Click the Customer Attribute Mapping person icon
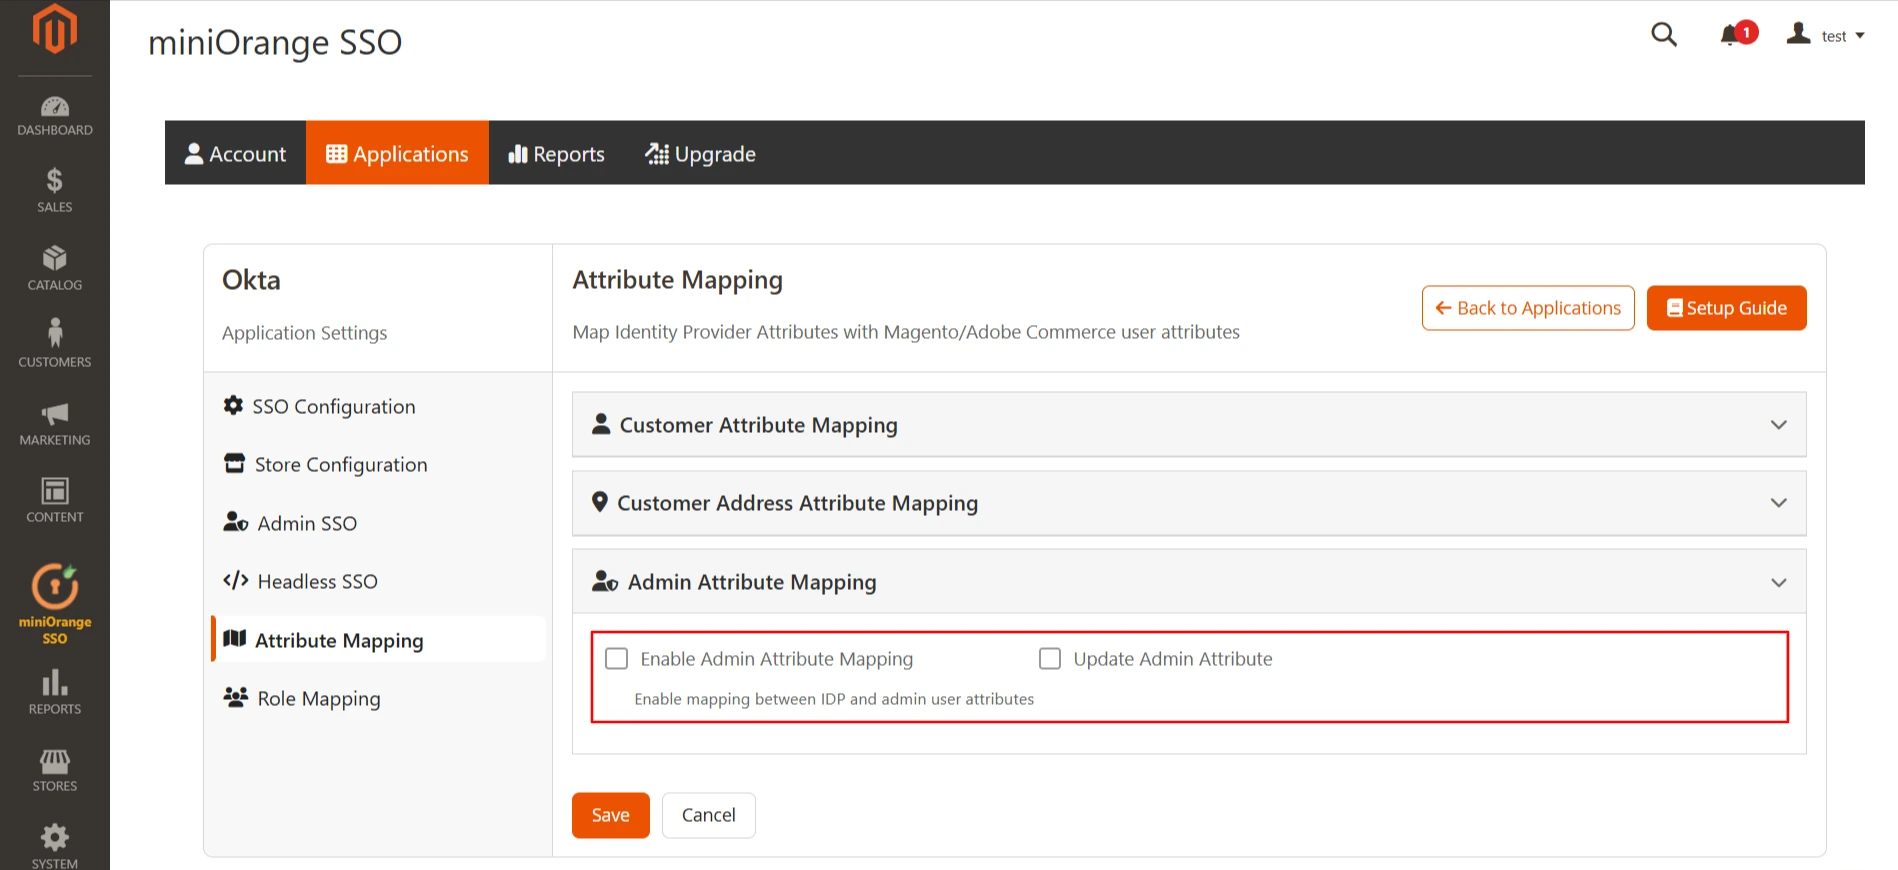The image size is (1898, 870). click(601, 424)
